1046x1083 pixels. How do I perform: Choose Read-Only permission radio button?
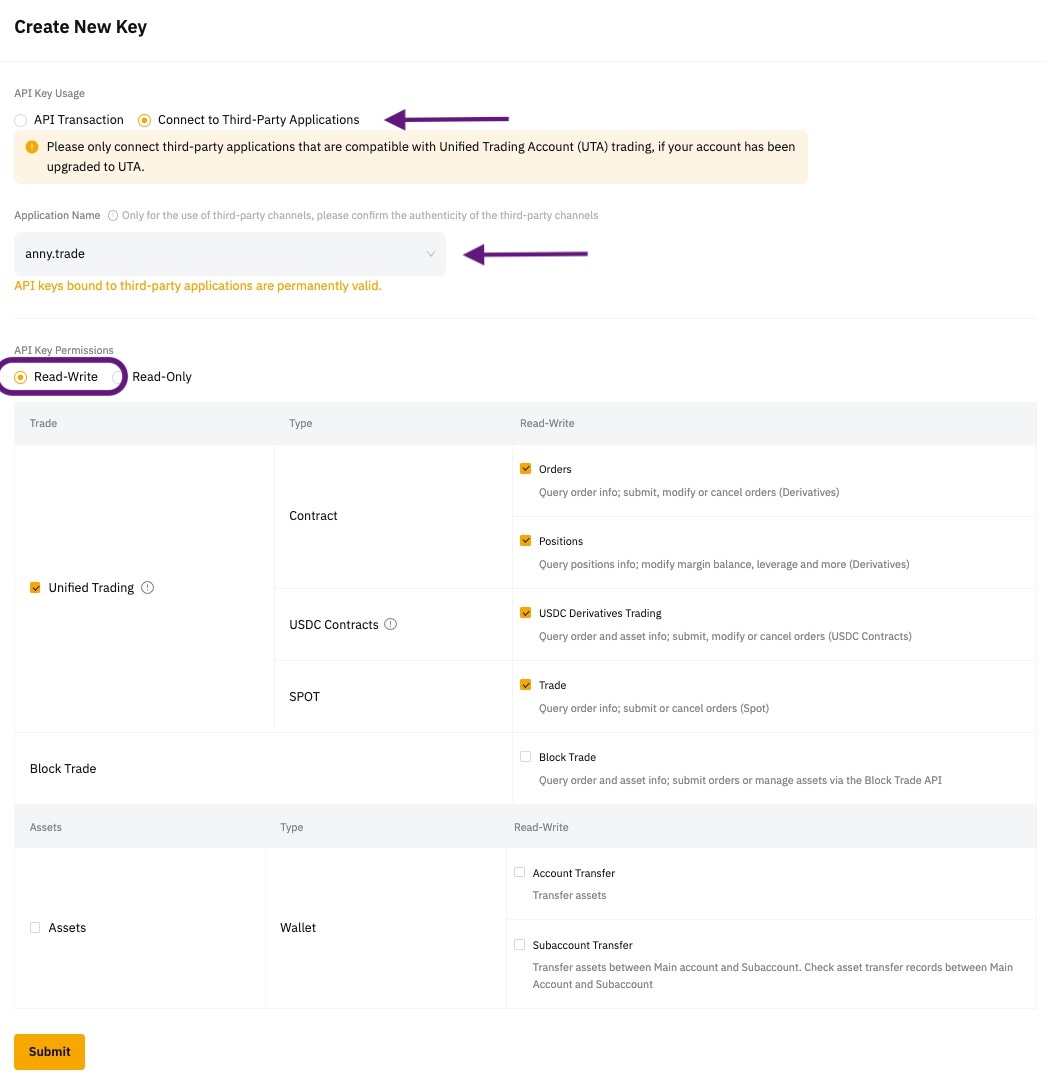(161, 377)
